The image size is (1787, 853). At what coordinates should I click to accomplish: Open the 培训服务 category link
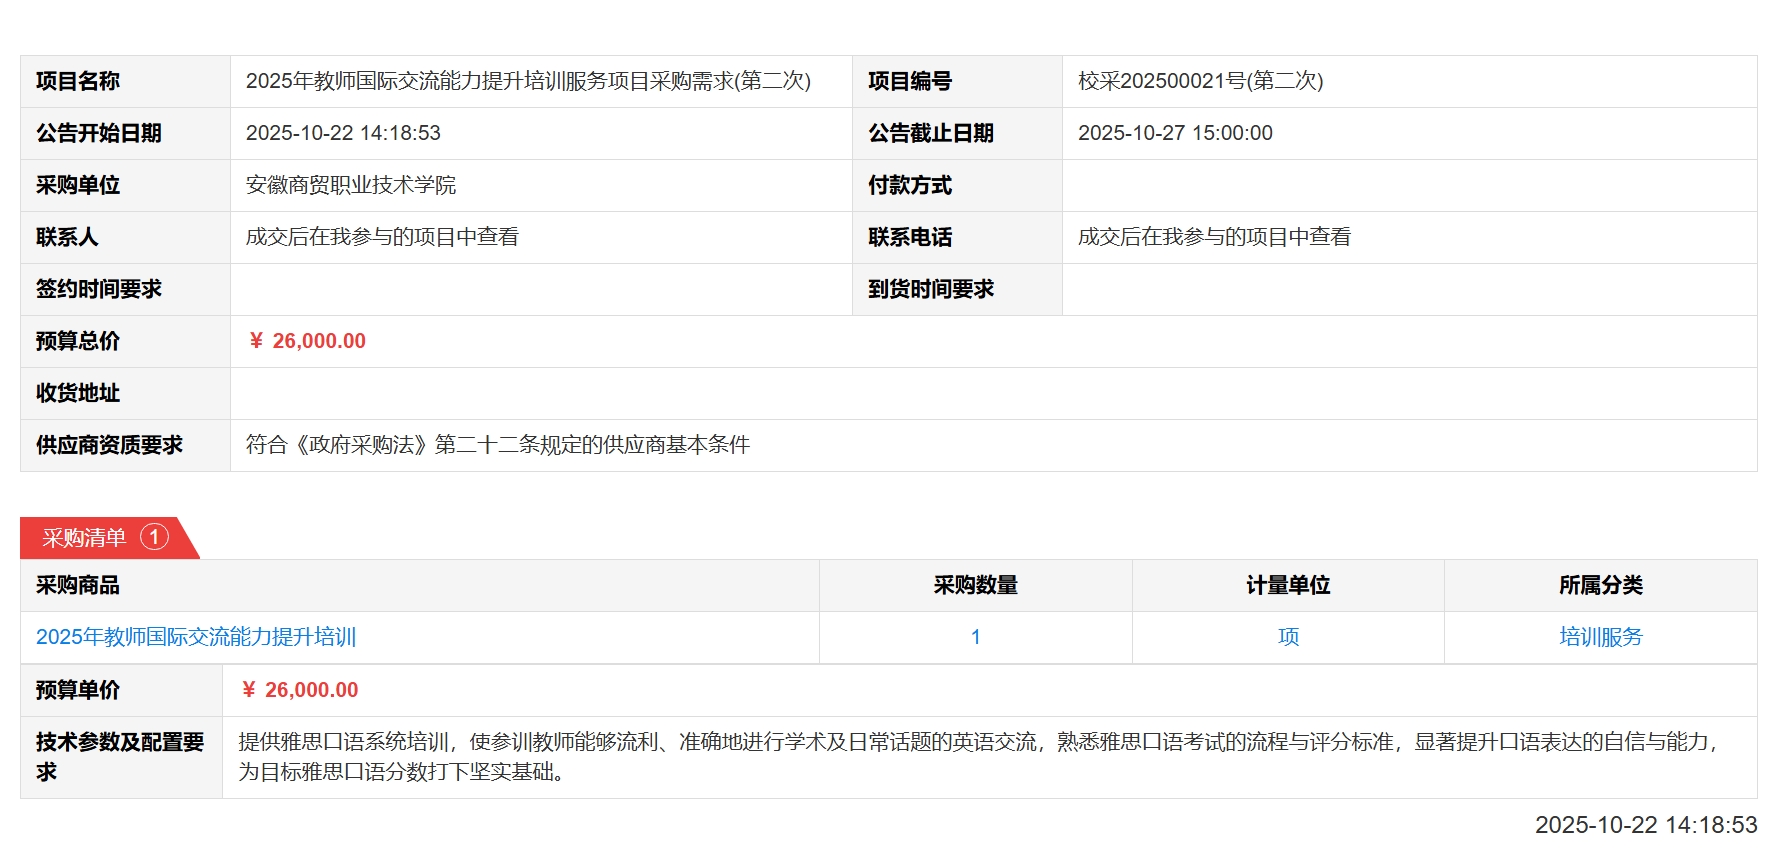pos(1600,637)
